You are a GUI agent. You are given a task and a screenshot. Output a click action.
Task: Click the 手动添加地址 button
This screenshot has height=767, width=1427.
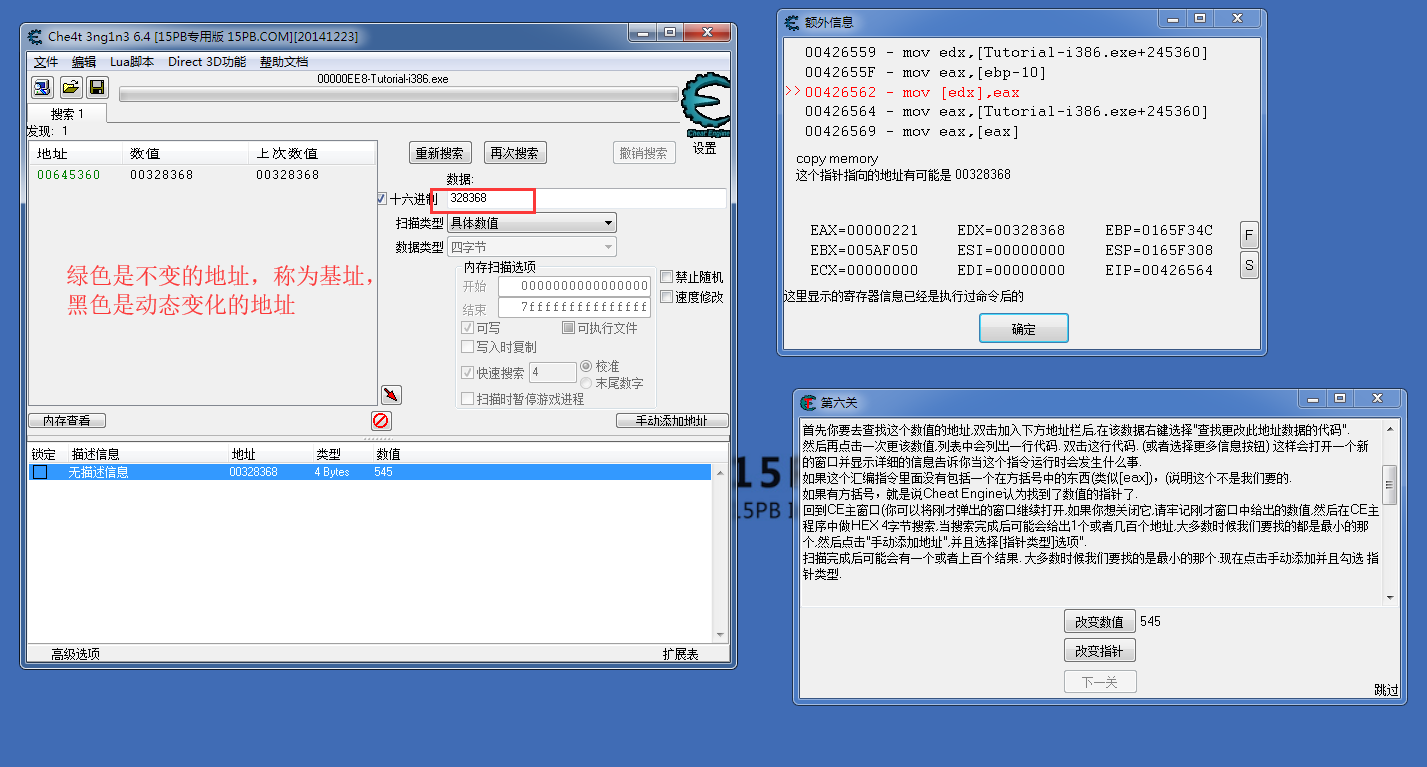click(x=672, y=421)
